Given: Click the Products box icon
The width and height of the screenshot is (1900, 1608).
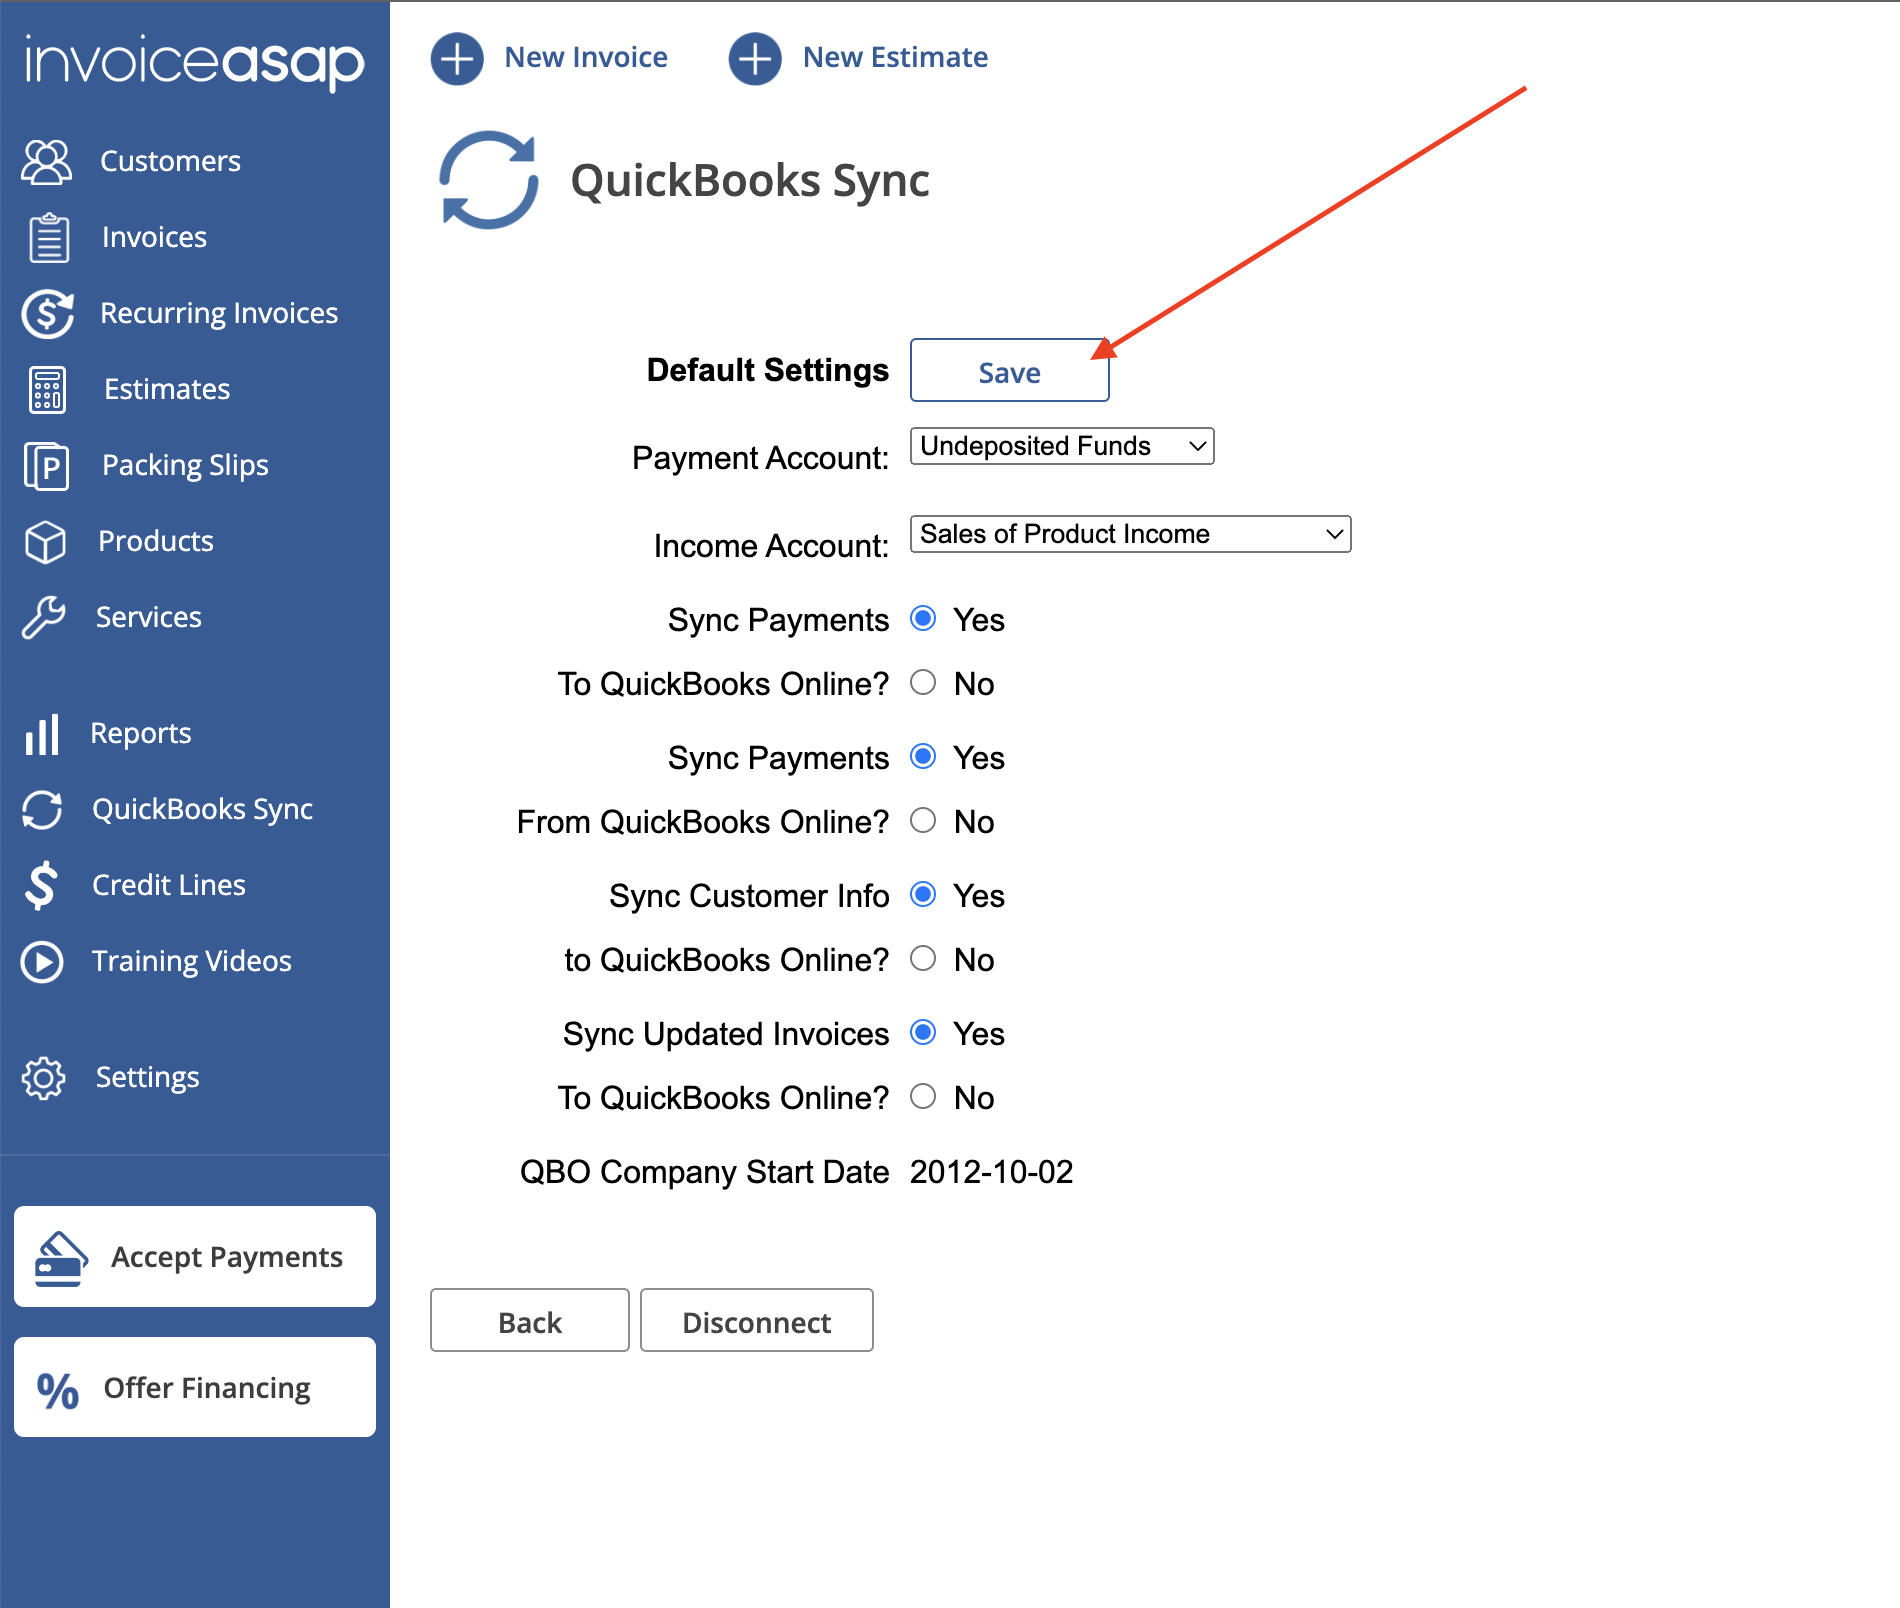Looking at the screenshot, I should 46,541.
